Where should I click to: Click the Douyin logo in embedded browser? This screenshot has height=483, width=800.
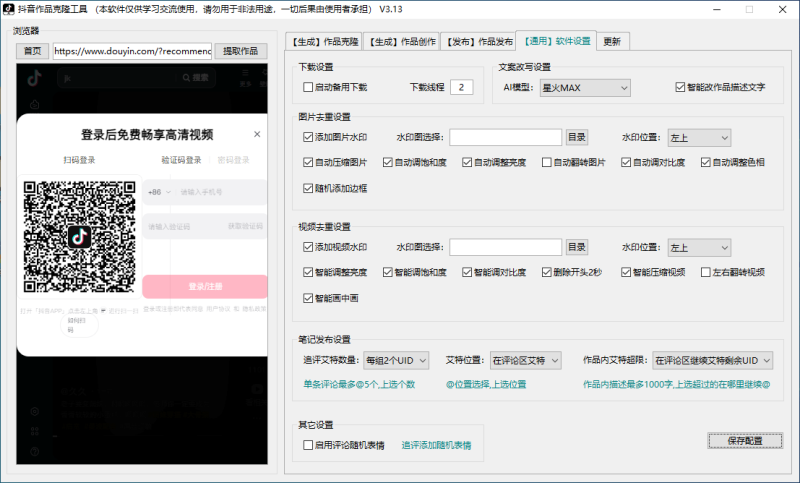[34, 78]
